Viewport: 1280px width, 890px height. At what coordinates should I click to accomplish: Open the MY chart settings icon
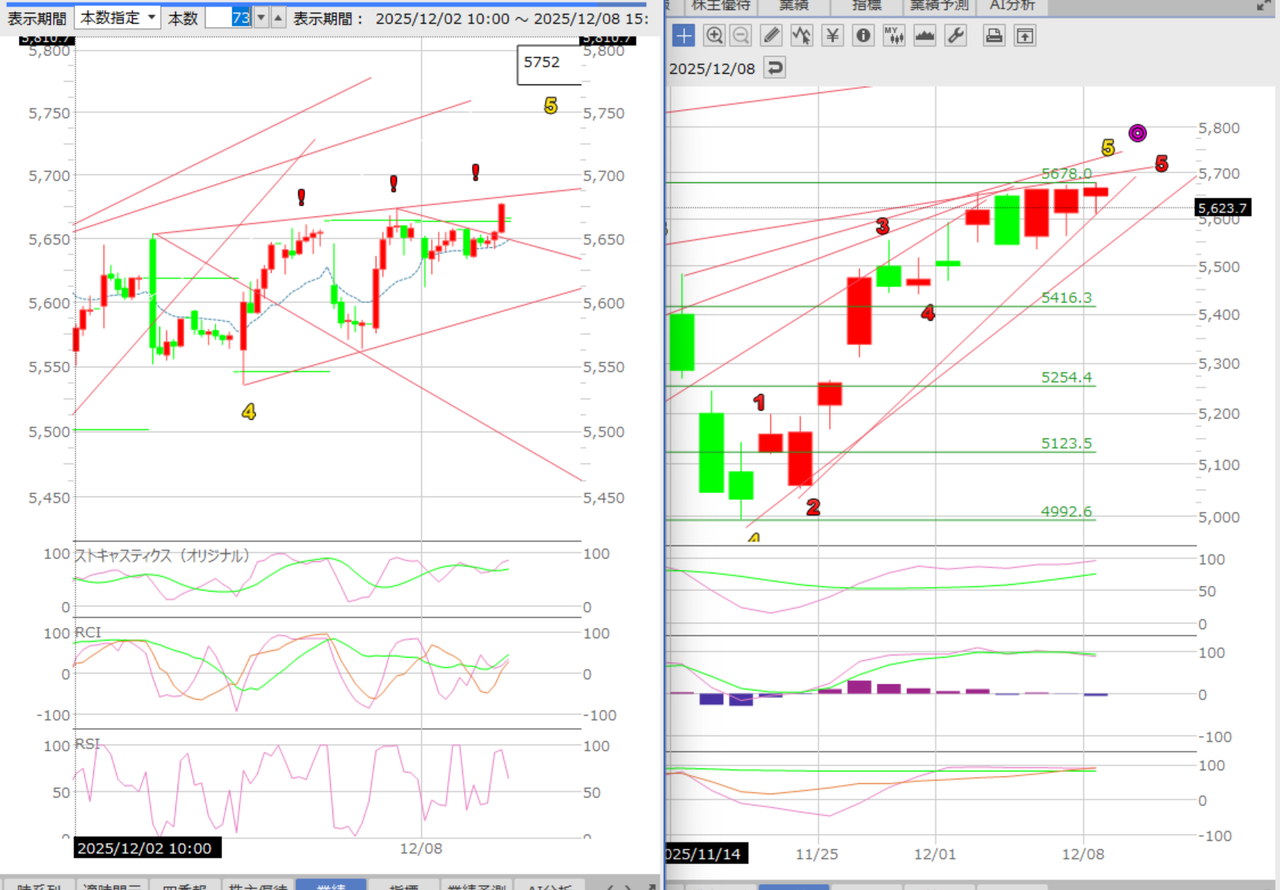tap(894, 36)
